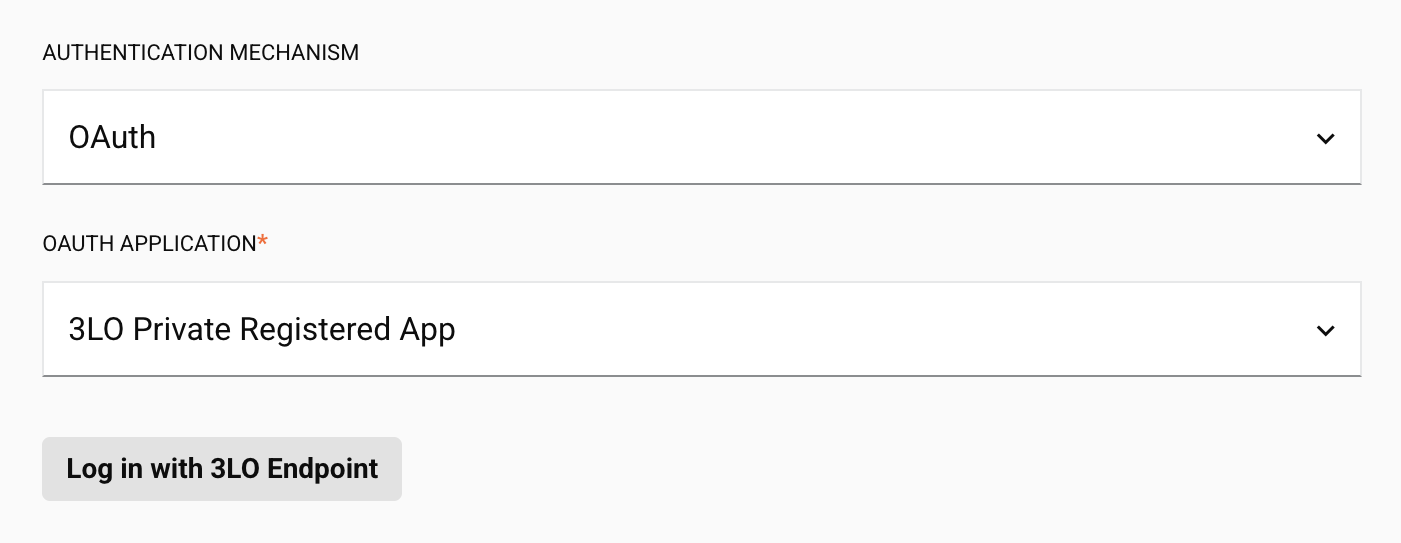
Task: Click the orange required asterisk
Action: coord(263,243)
